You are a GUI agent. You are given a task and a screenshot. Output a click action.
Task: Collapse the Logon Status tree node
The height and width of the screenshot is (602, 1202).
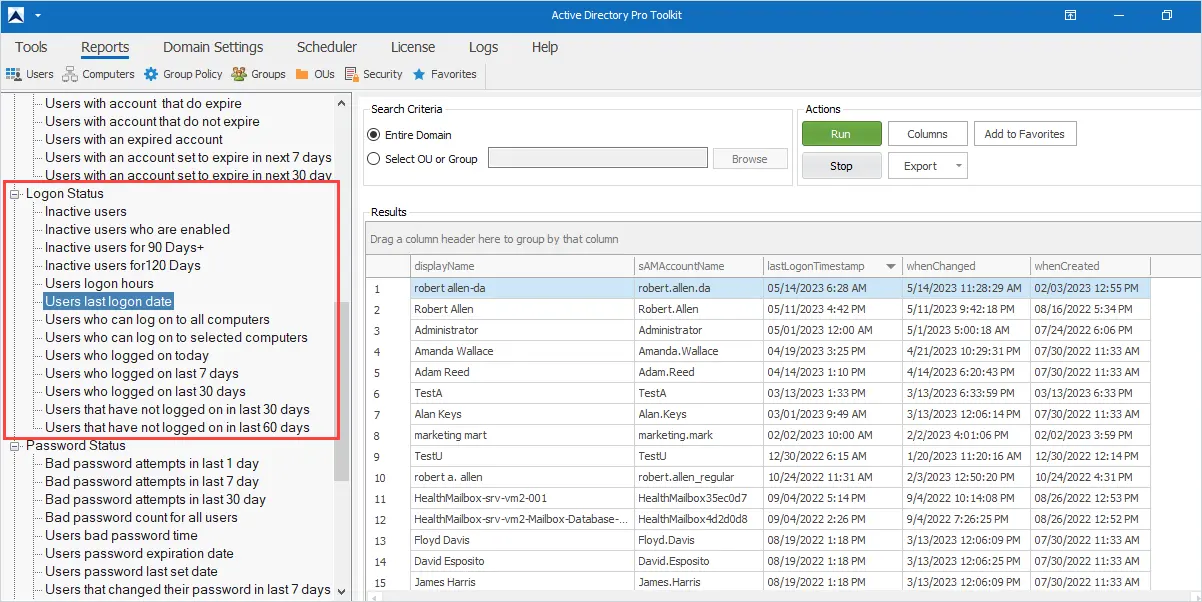click(x=15, y=193)
